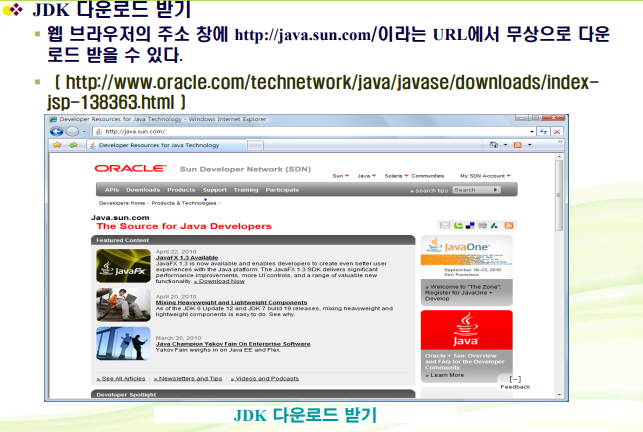
Task: Open the recent pages dropdown beside Forward
Action: click(84, 132)
